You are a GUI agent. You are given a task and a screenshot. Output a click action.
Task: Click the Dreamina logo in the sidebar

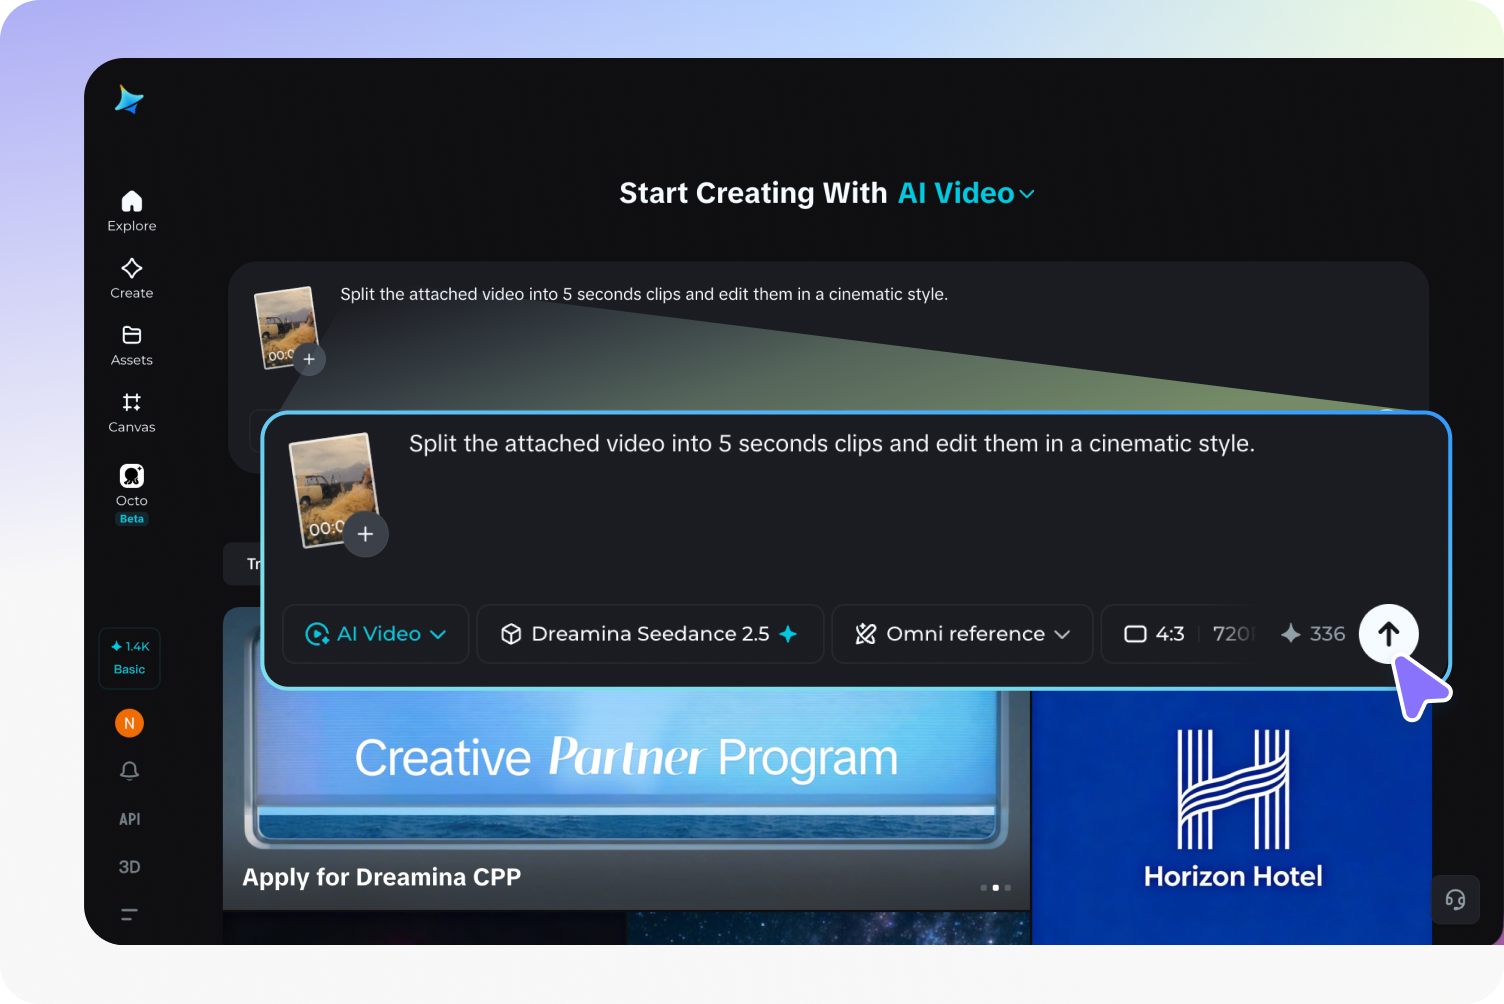click(130, 99)
